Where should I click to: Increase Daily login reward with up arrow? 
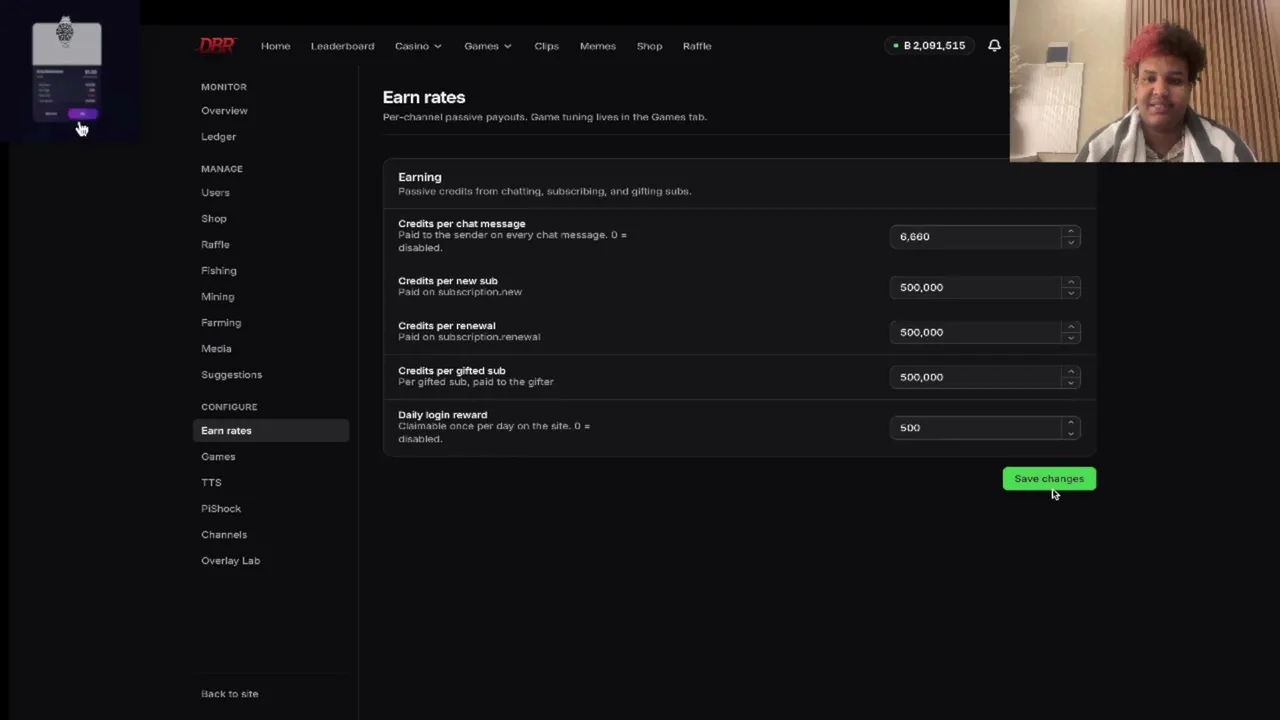1071,422
